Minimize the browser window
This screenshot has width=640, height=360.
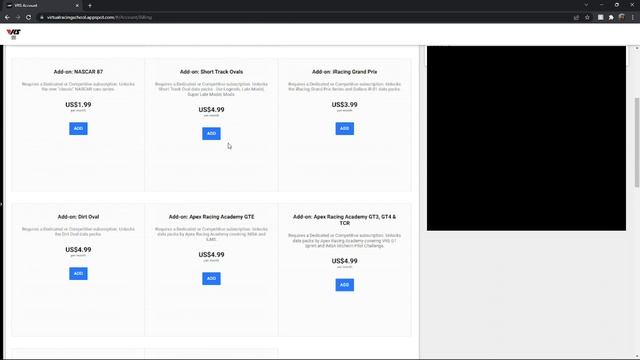pos(602,5)
